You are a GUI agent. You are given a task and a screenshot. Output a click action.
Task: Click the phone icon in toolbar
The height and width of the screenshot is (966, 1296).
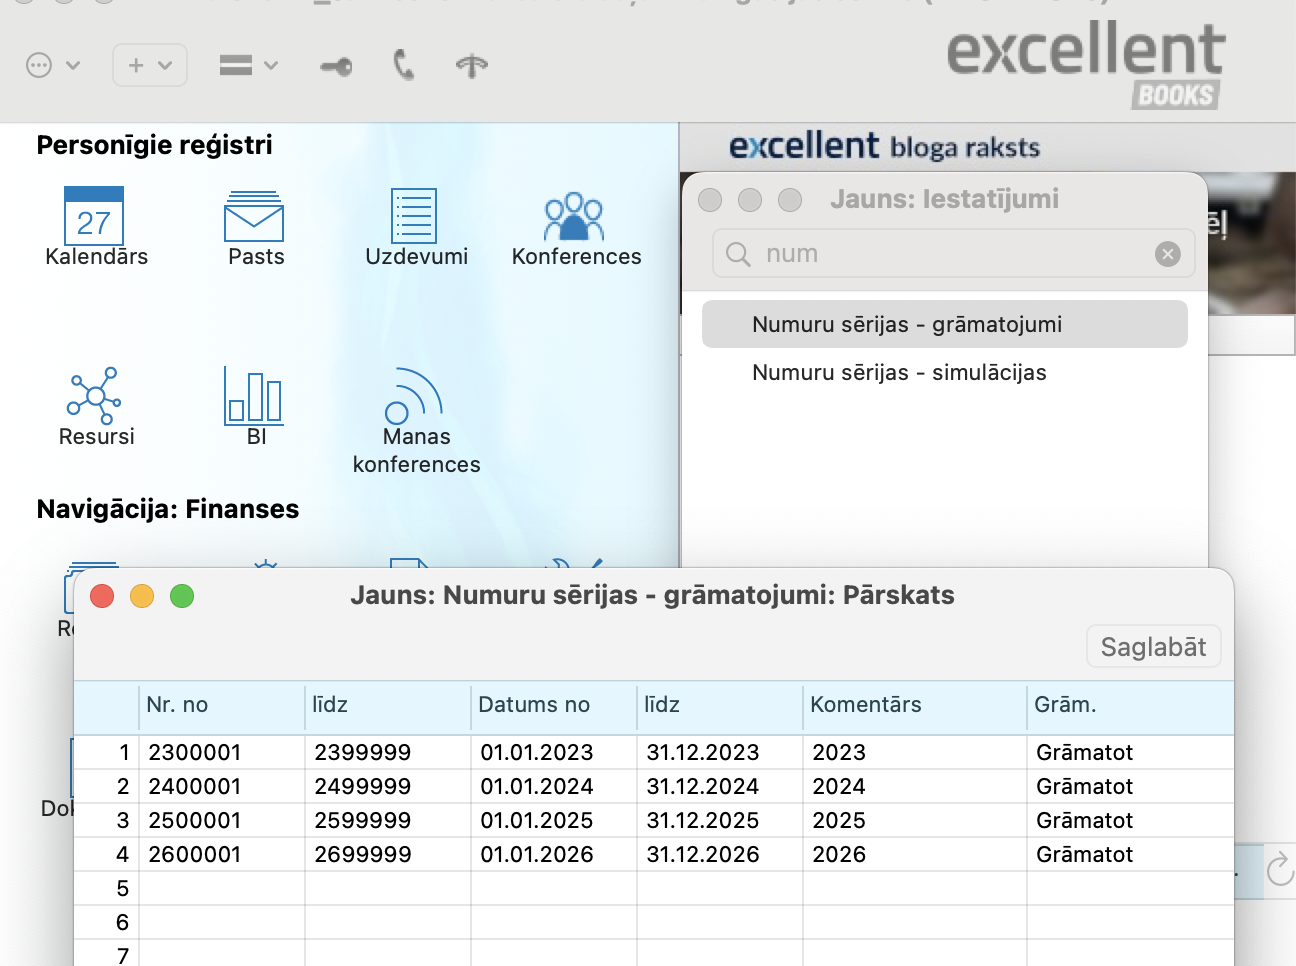pos(403,66)
